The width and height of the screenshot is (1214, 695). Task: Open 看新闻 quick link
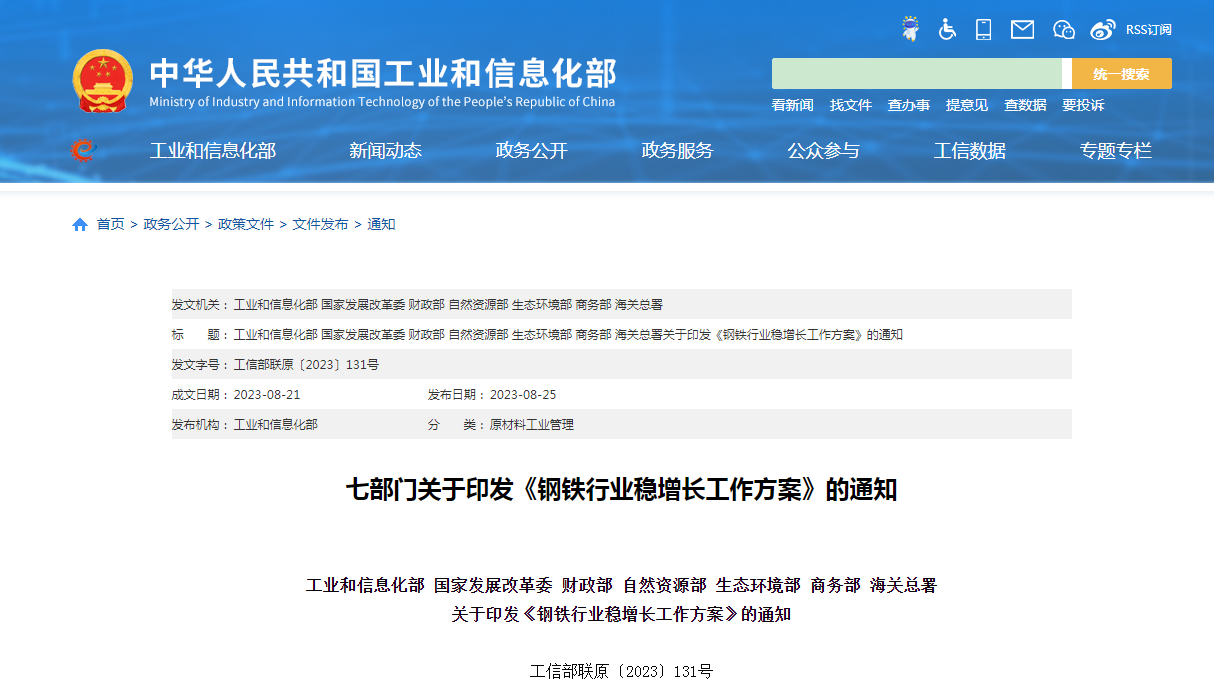(x=792, y=105)
